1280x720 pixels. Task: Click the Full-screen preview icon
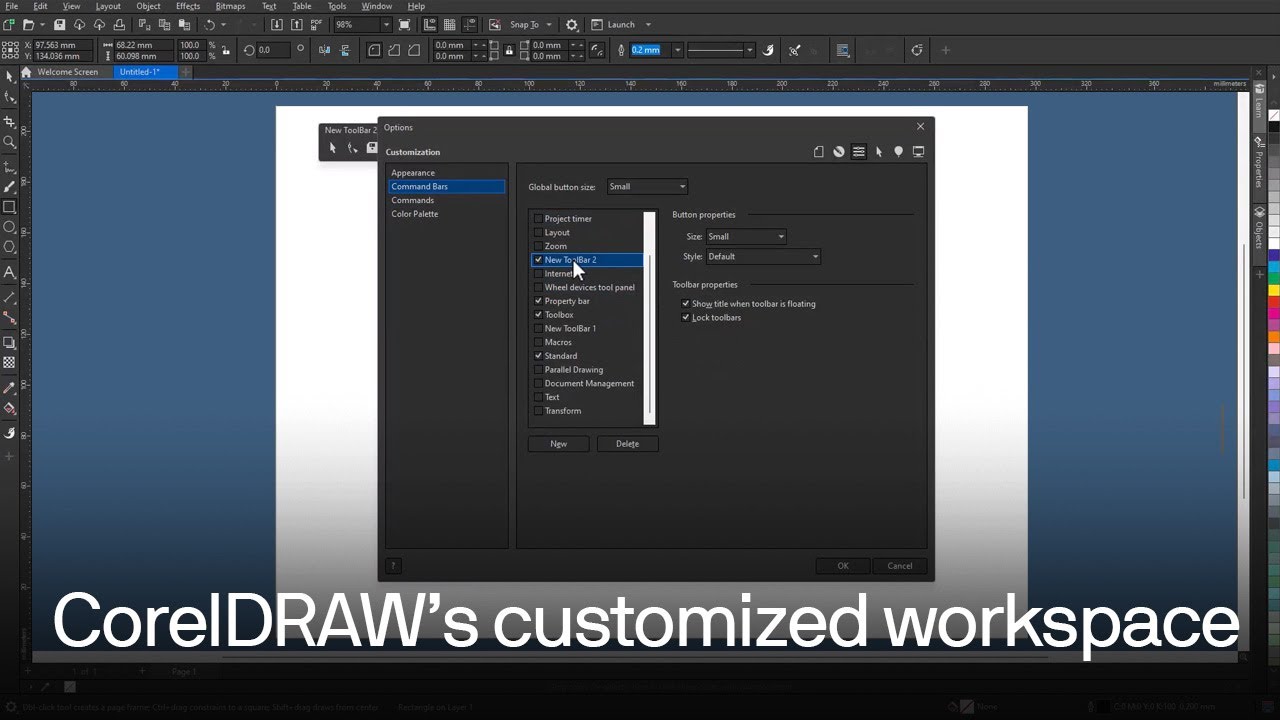(x=404, y=24)
